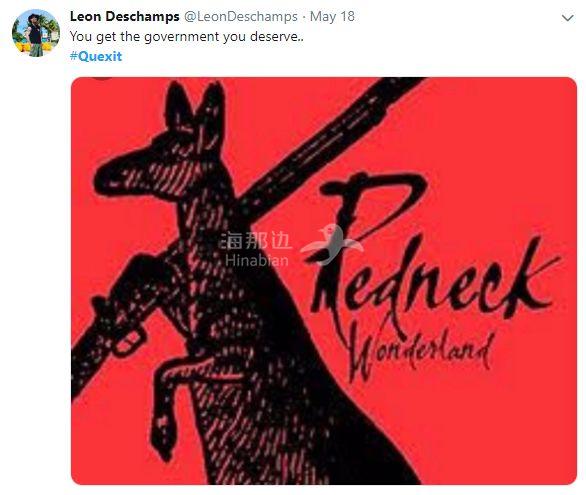Open the #Quexit hashtag link
The image size is (586, 495).
click(96, 56)
